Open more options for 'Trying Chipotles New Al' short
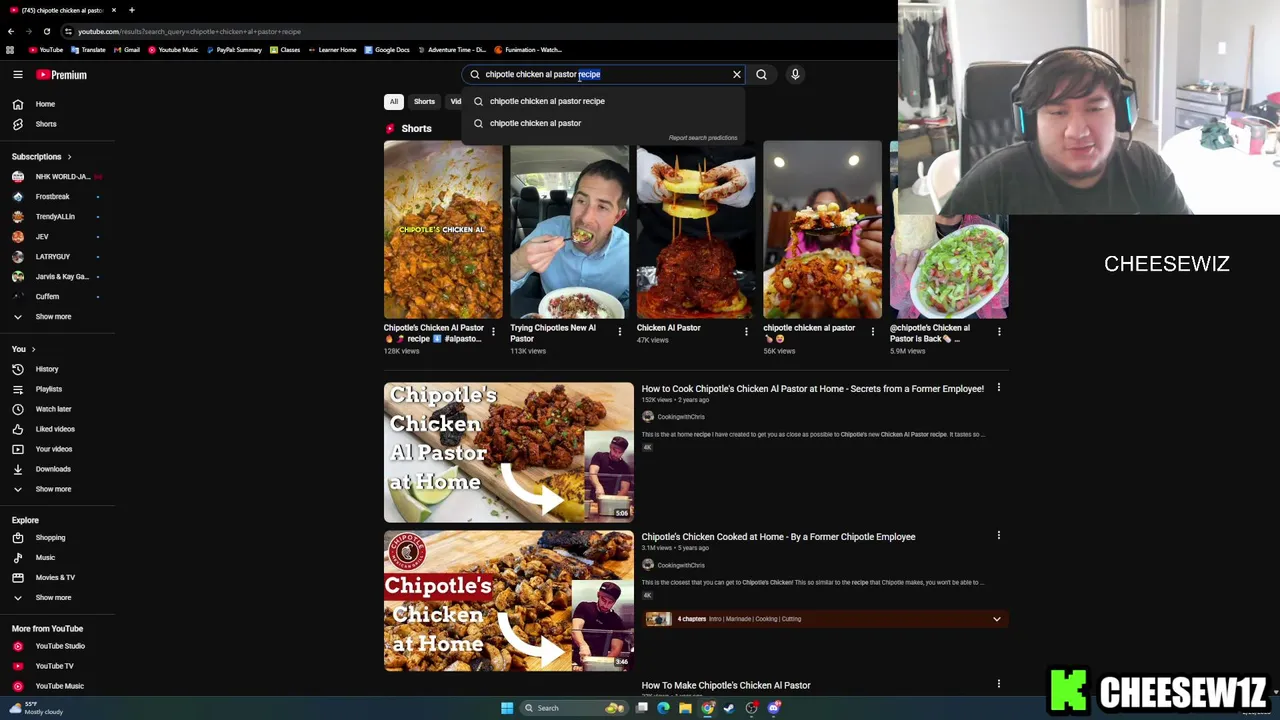1280x720 pixels. (619, 332)
